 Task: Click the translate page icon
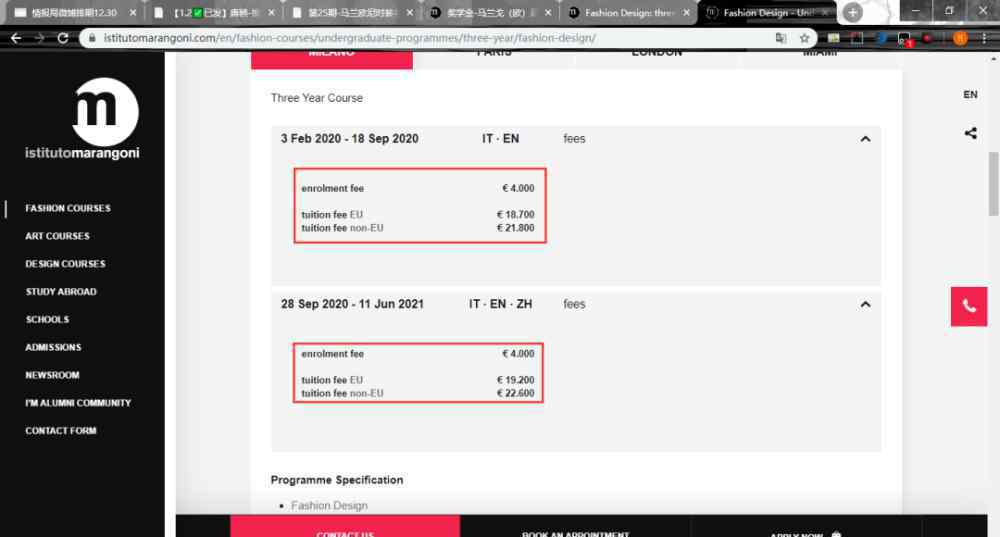point(781,38)
